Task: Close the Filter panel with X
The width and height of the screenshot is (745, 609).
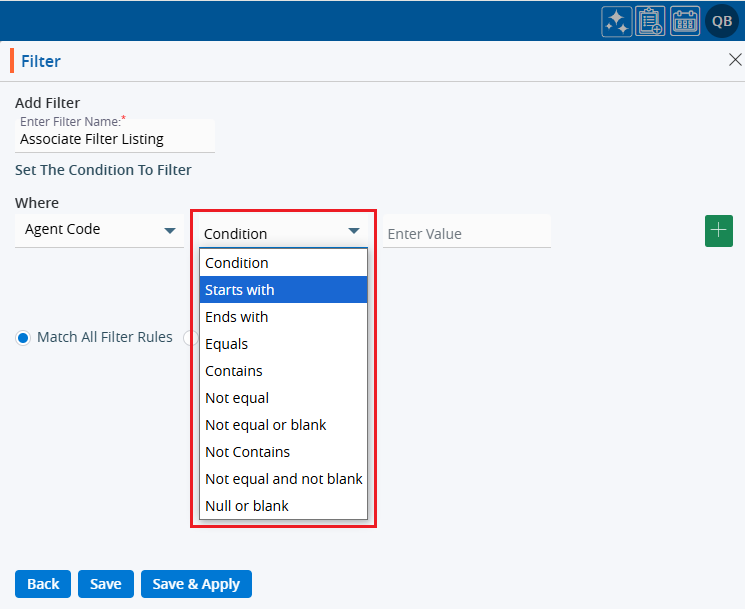Action: point(734,60)
